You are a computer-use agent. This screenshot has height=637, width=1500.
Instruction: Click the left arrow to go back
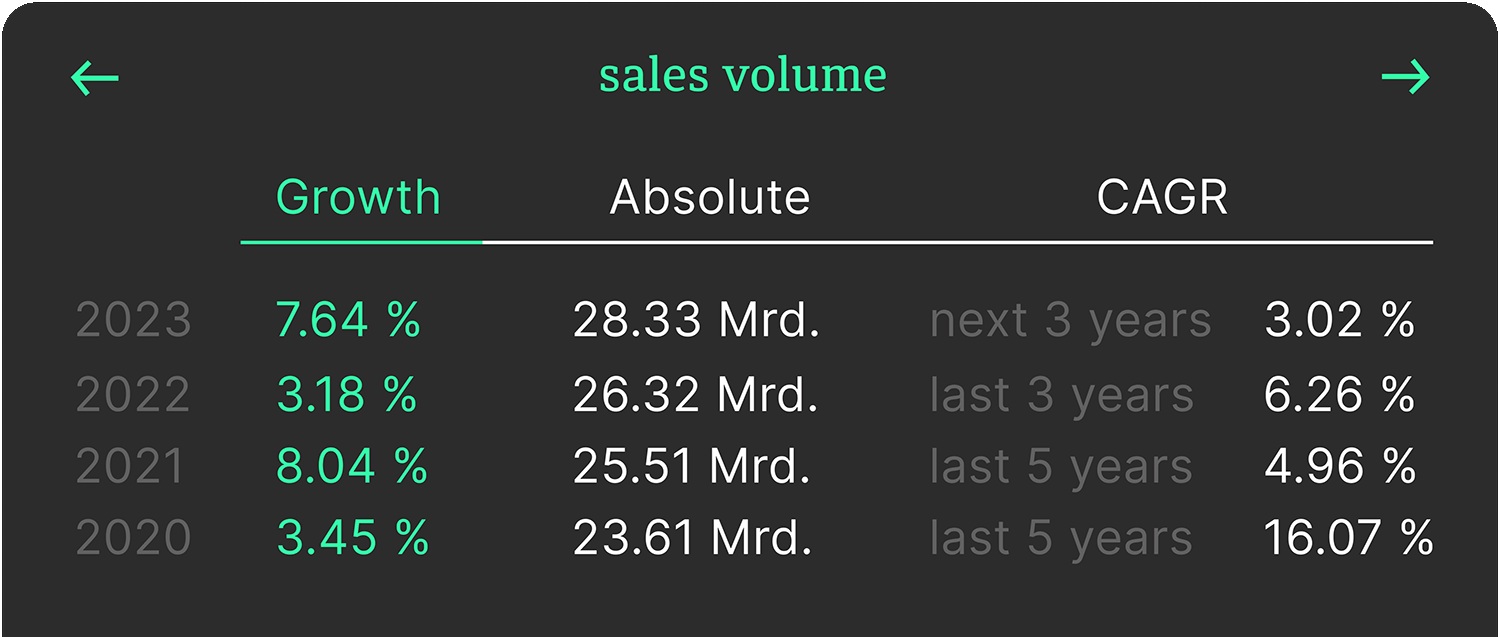(x=95, y=77)
